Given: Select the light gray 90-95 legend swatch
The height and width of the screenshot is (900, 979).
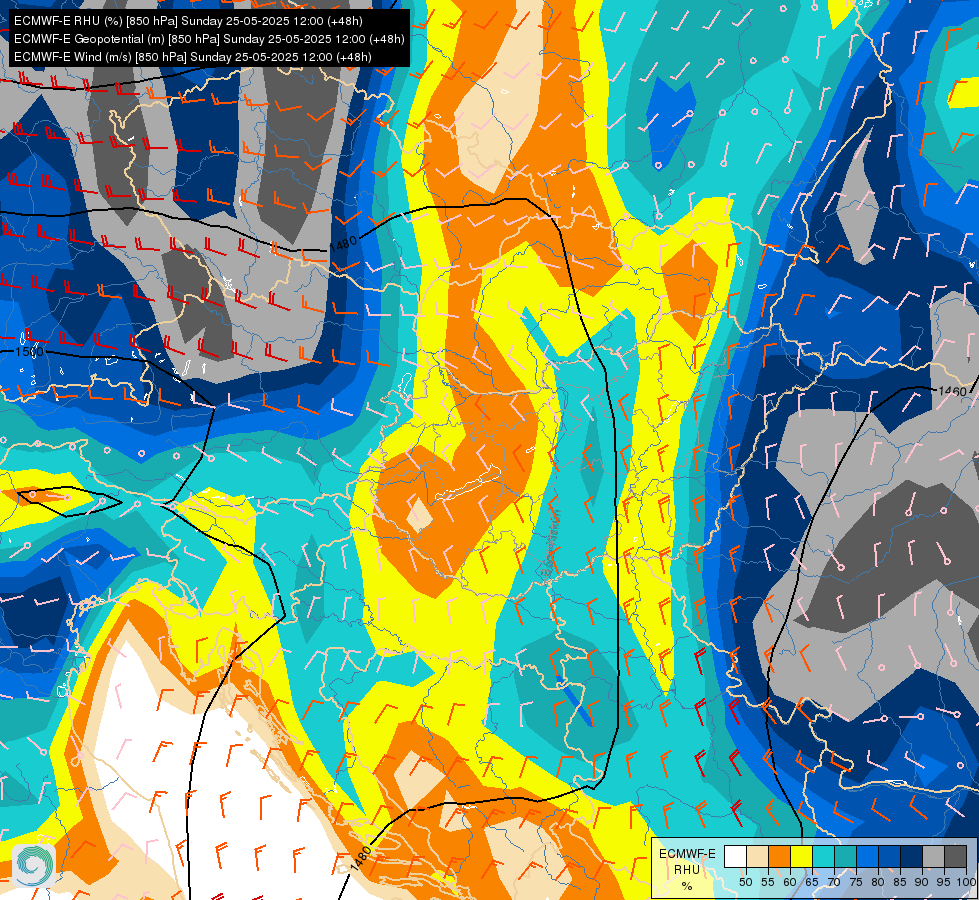Looking at the screenshot, I should coord(933,856).
